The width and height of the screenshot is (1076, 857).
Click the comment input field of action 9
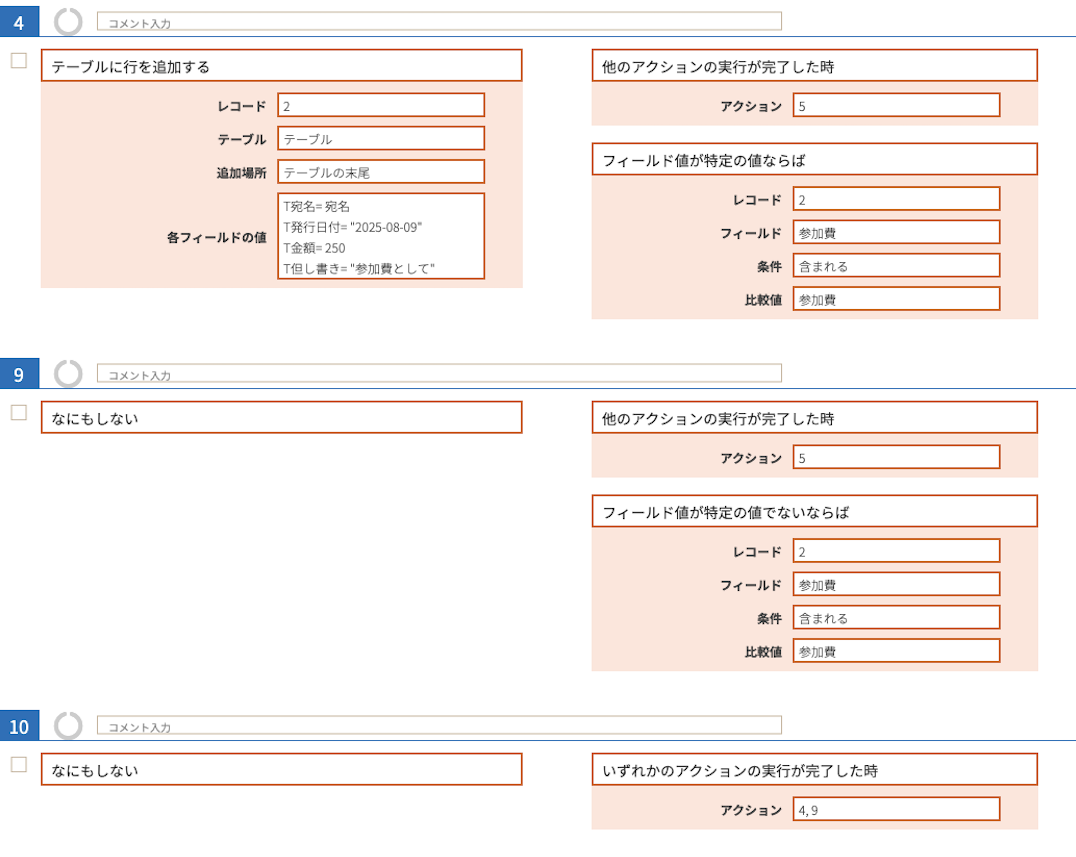point(439,373)
